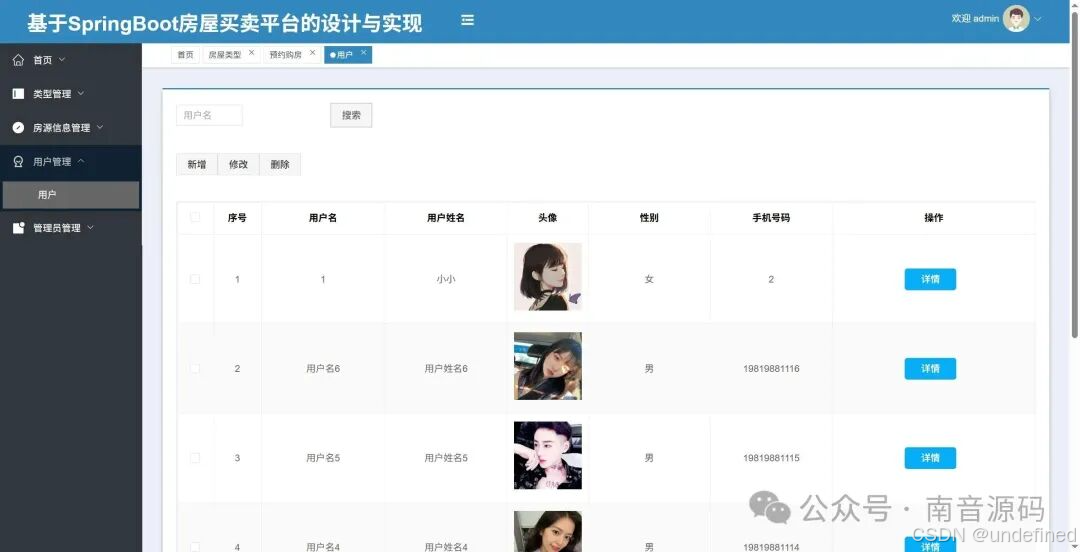Viewport: 1080px width, 552px height.
Task: Open 详情 for 用户名4
Action: tap(930, 545)
